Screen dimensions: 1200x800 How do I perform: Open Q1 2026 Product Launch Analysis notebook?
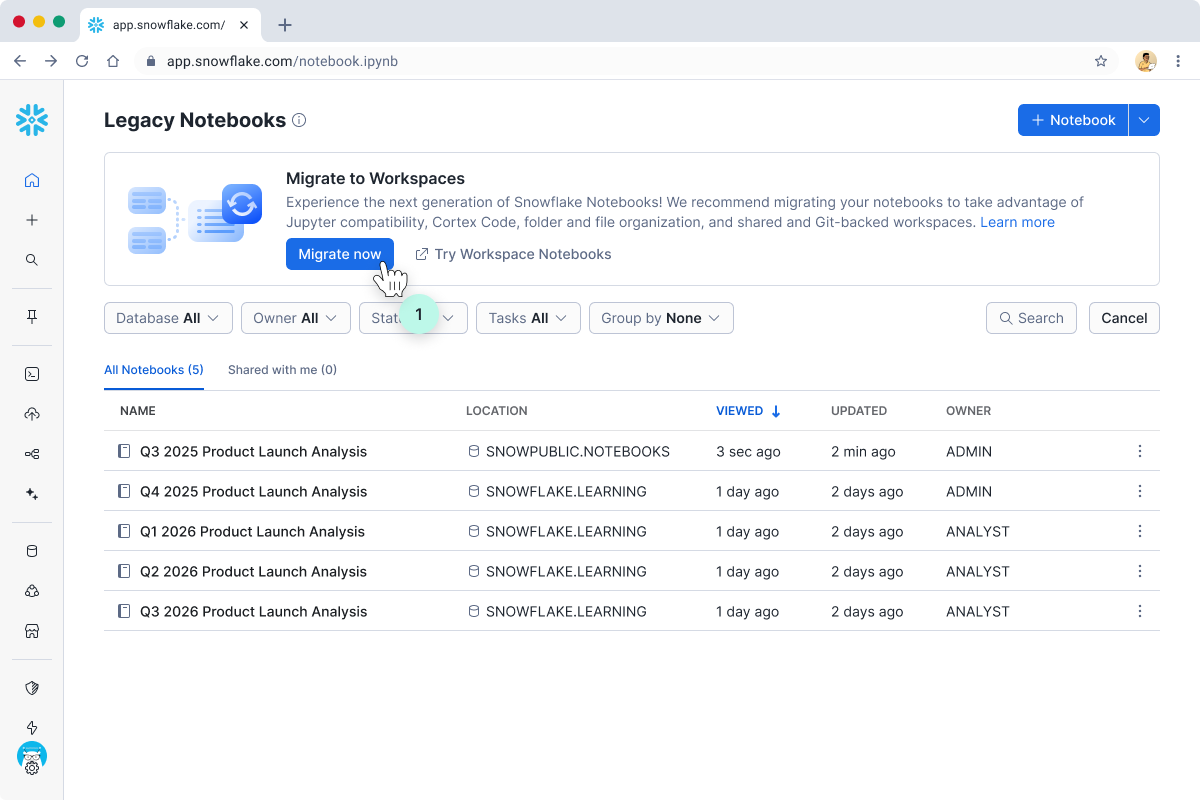pyautogui.click(x=253, y=531)
